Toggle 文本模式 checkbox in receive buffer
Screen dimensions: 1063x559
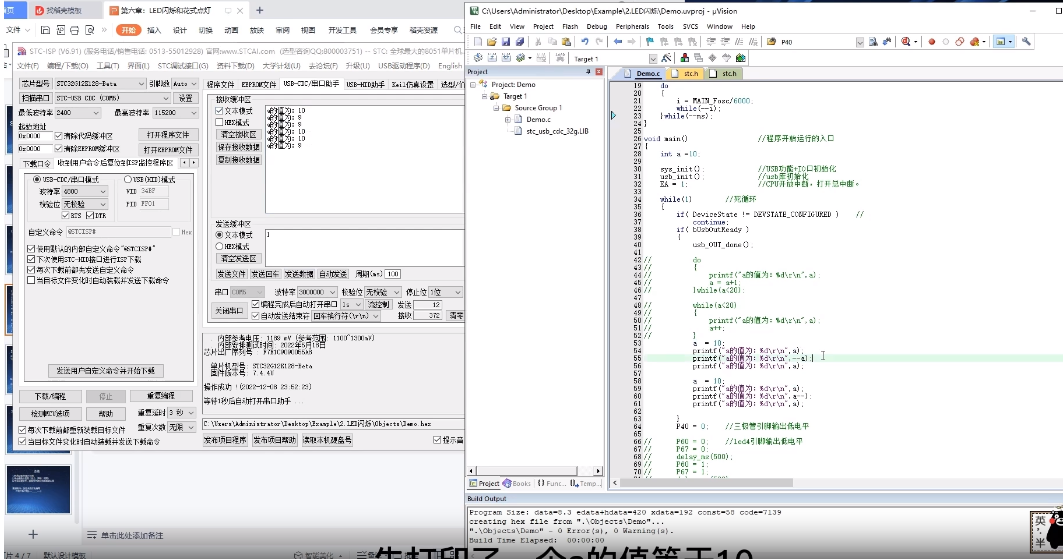point(219,110)
